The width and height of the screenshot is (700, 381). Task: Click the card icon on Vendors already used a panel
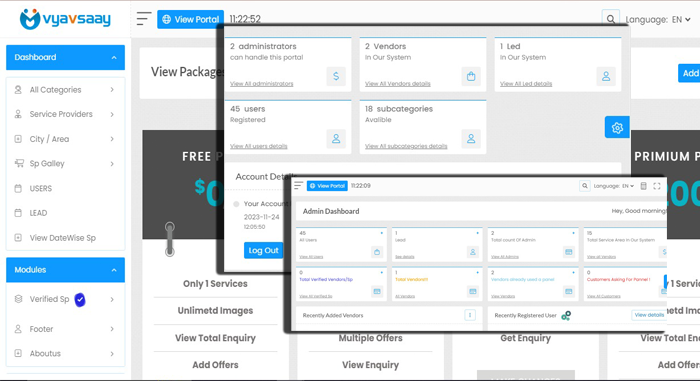(568, 291)
